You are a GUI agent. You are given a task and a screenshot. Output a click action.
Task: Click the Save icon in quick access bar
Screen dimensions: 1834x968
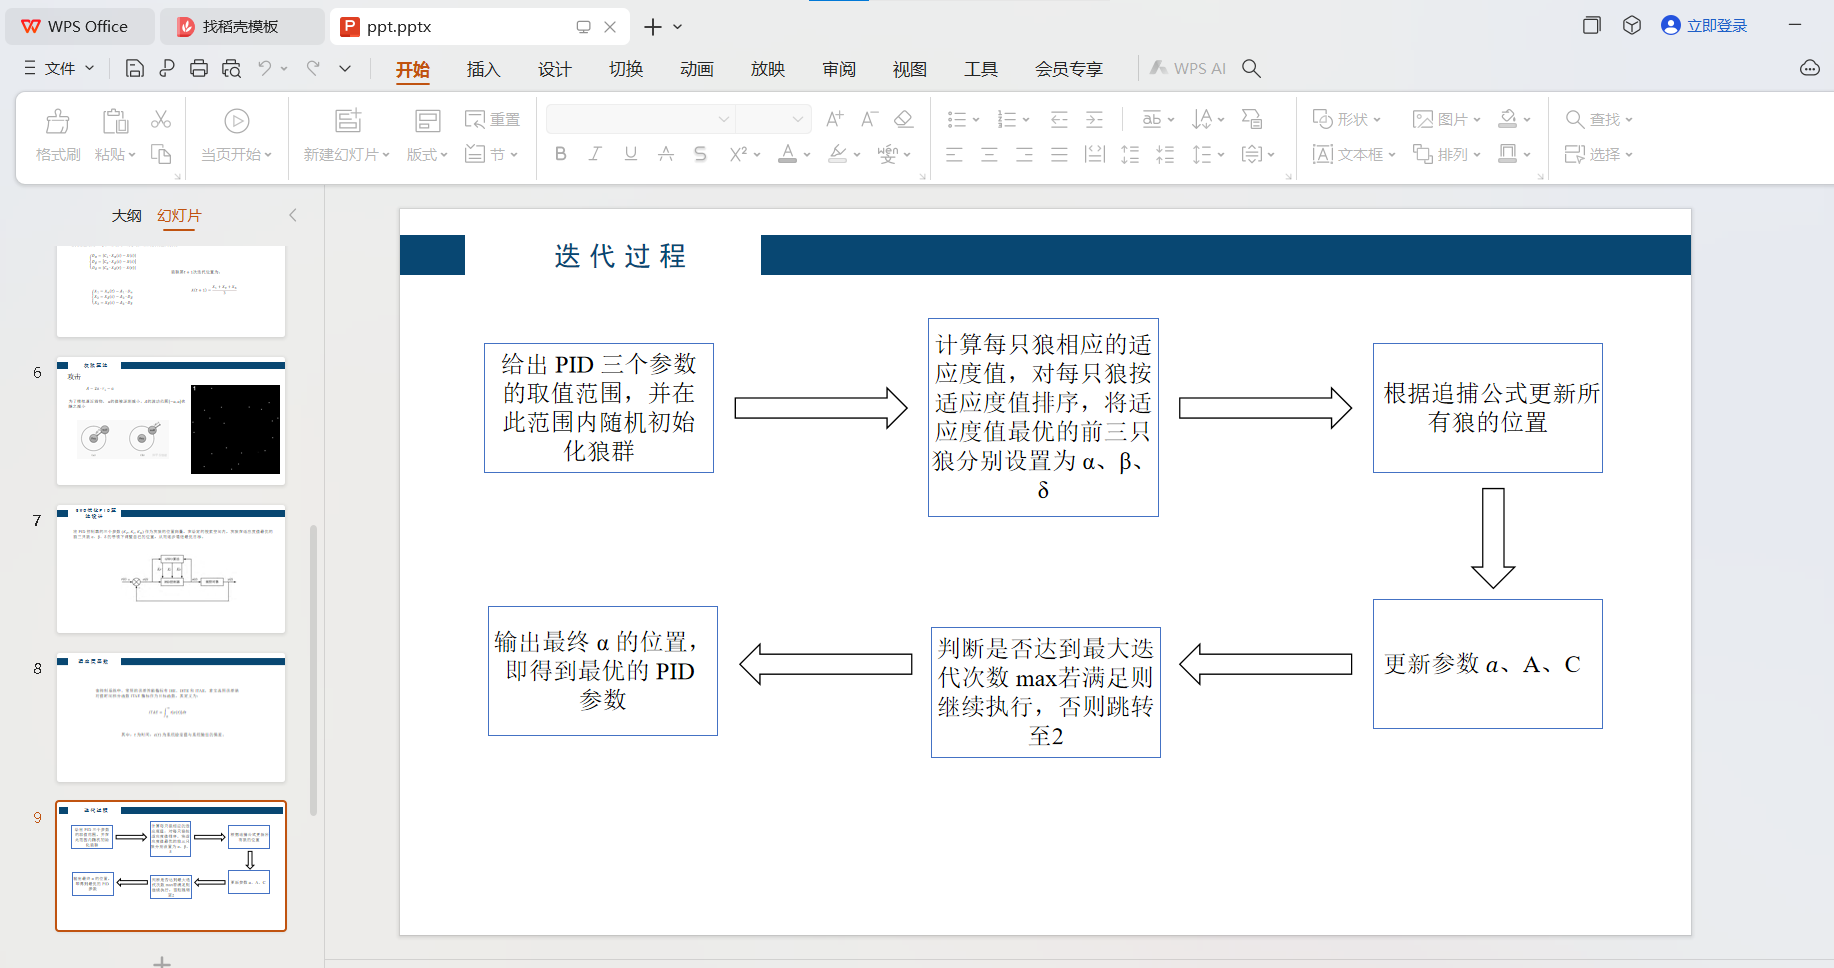(x=134, y=68)
